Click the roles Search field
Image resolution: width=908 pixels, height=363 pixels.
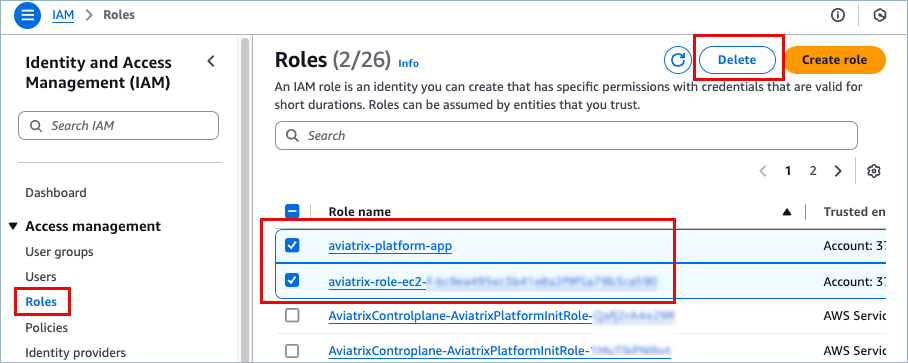point(566,135)
